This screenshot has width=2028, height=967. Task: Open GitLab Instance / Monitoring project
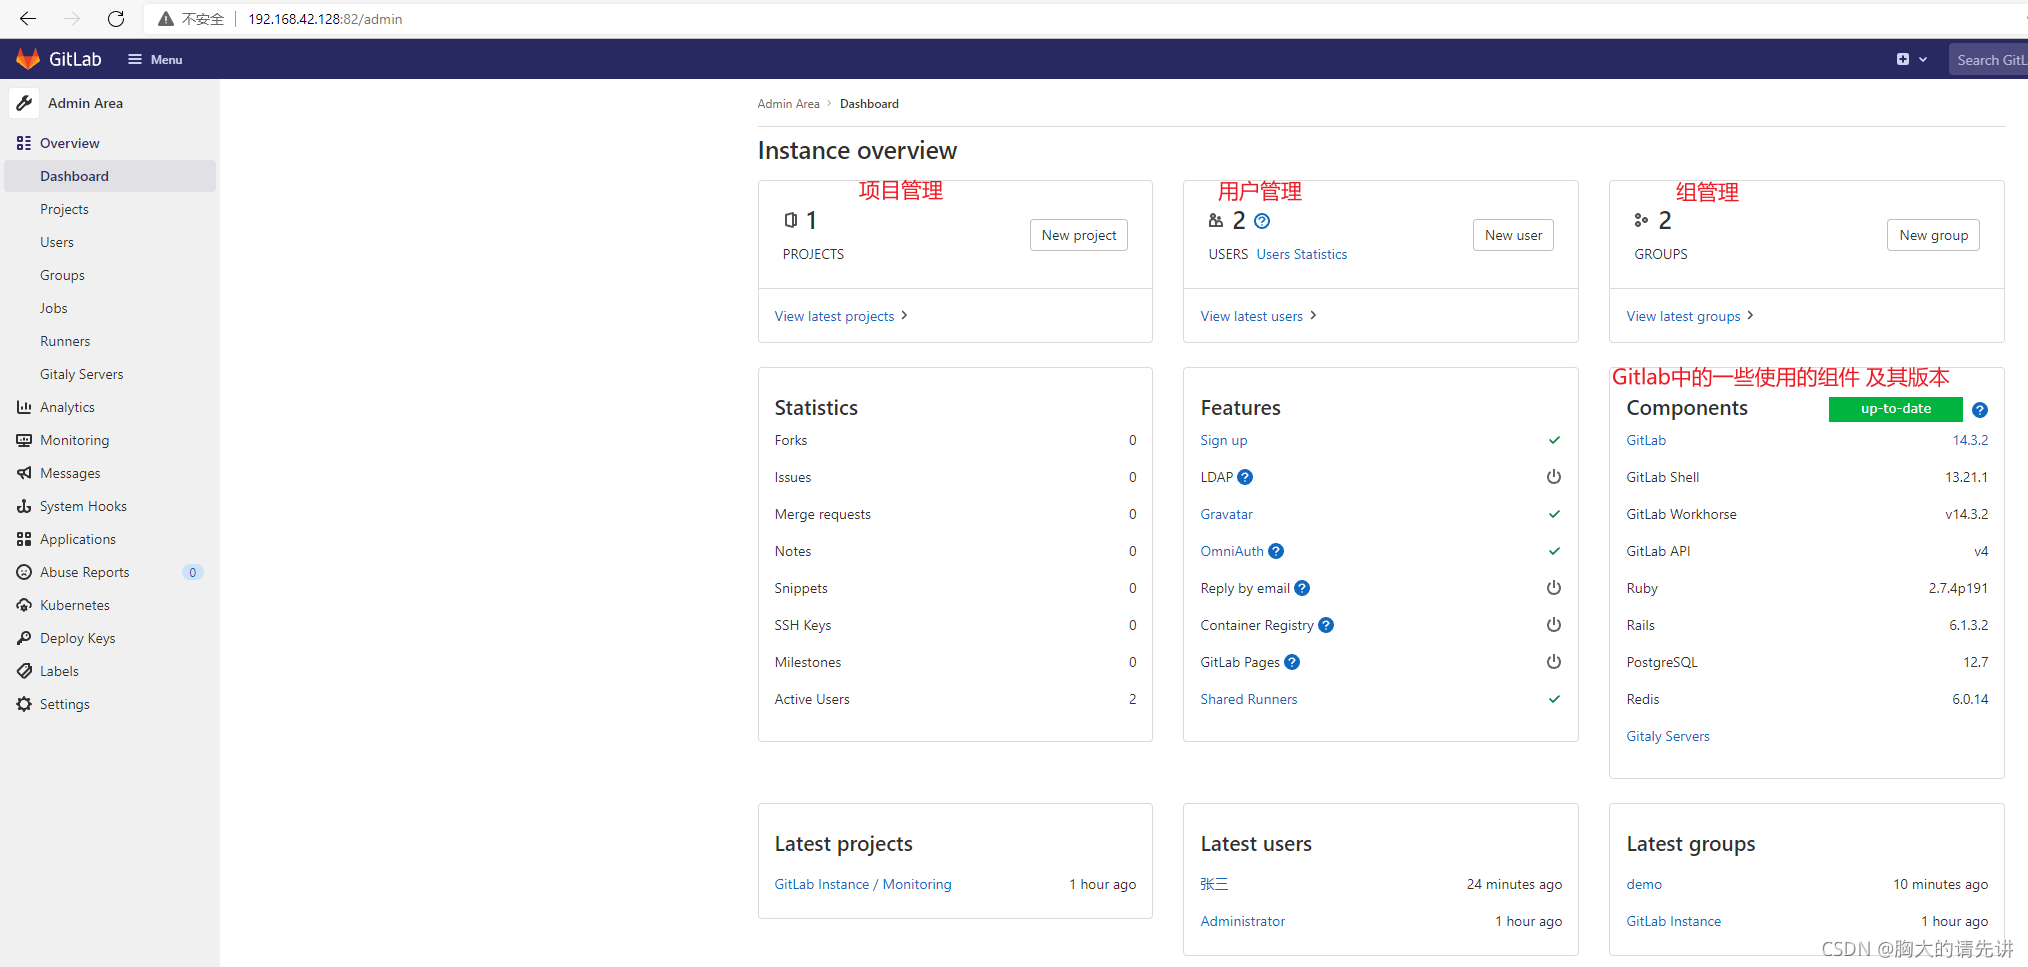point(863,884)
